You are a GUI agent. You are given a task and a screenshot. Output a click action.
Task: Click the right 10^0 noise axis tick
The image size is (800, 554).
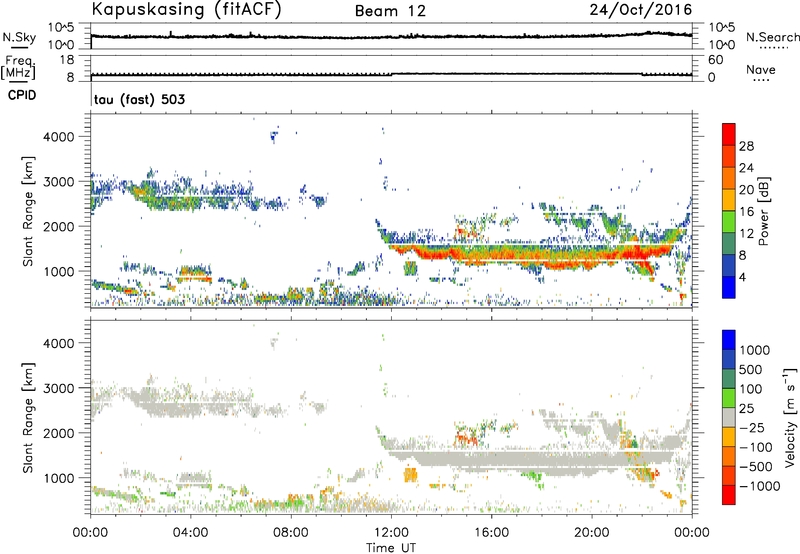pos(721,45)
